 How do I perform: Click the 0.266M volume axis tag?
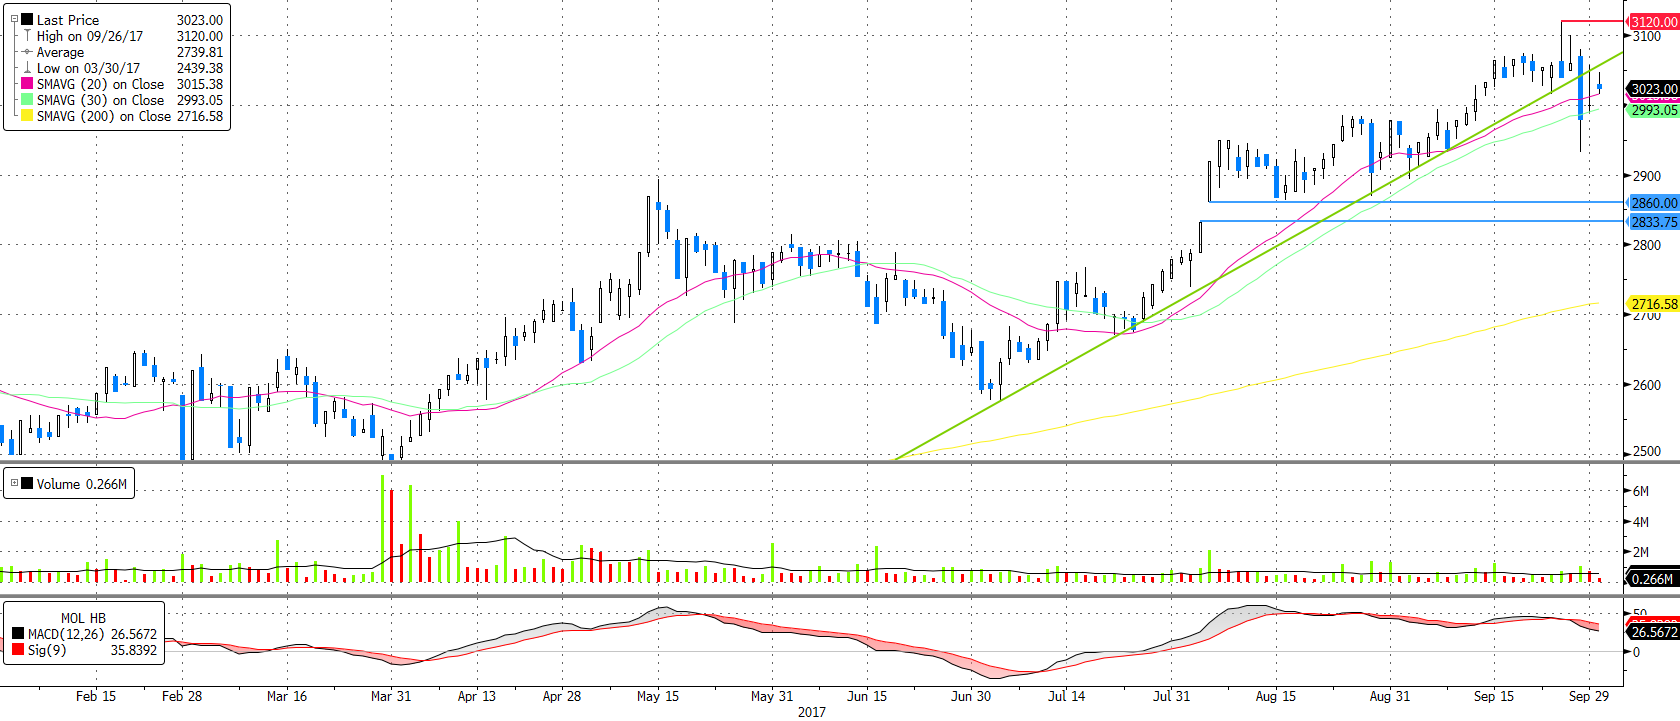pyautogui.click(x=1652, y=578)
